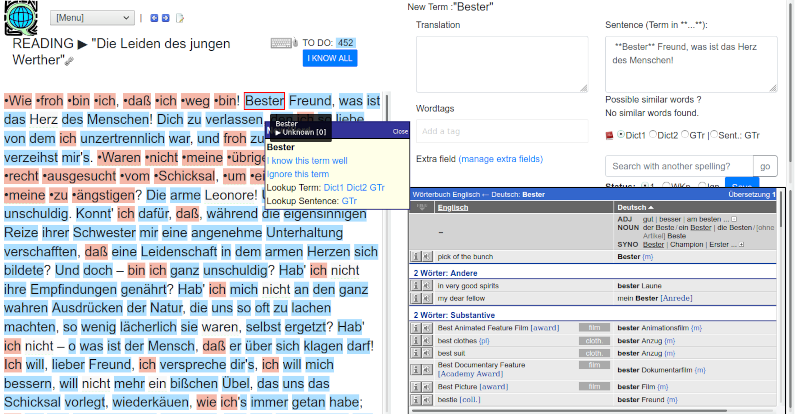
Task: Play audio for my dear fellow
Action: (x=427, y=298)
